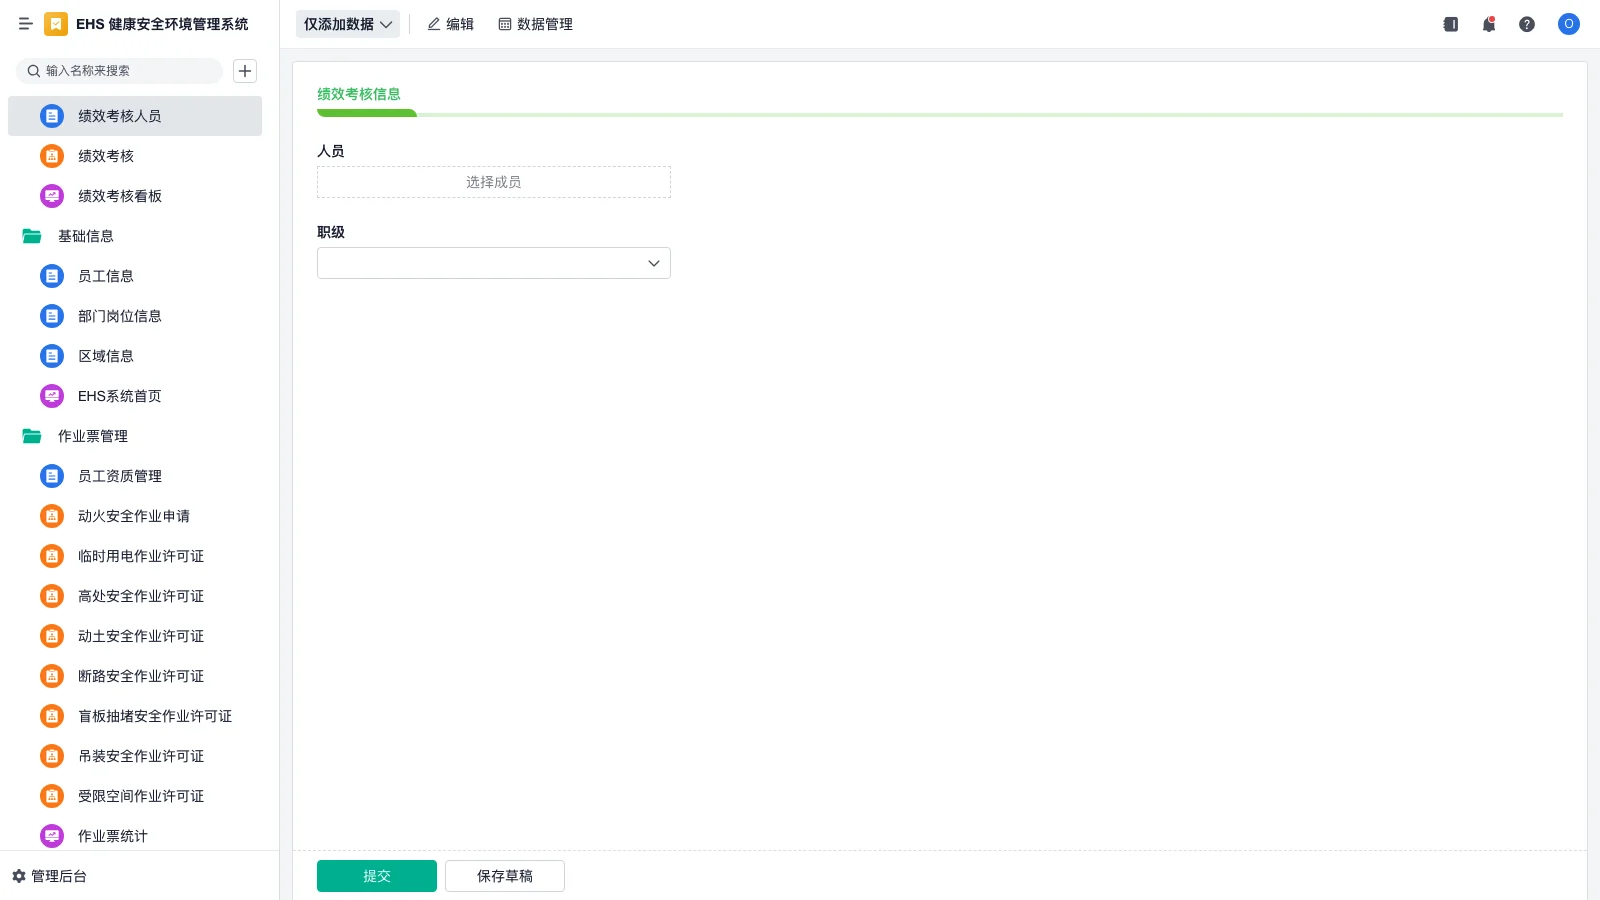
Task: Click 编辑 in the top toolbar
Action: (x=451, y=24)
